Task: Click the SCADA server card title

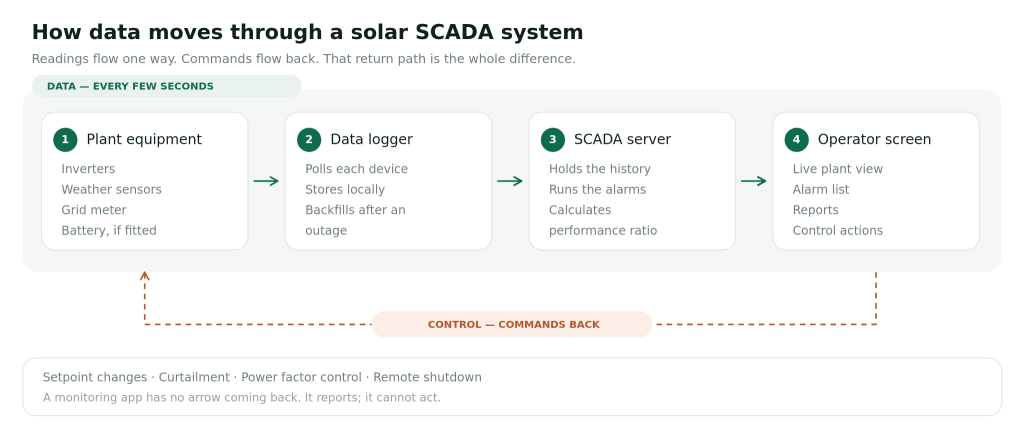Action: click(622, 140)
